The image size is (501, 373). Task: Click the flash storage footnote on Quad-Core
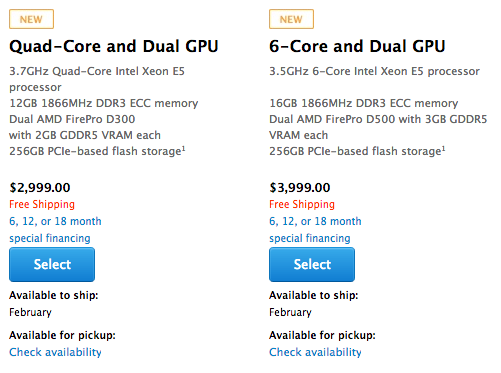tap(183, 148)
